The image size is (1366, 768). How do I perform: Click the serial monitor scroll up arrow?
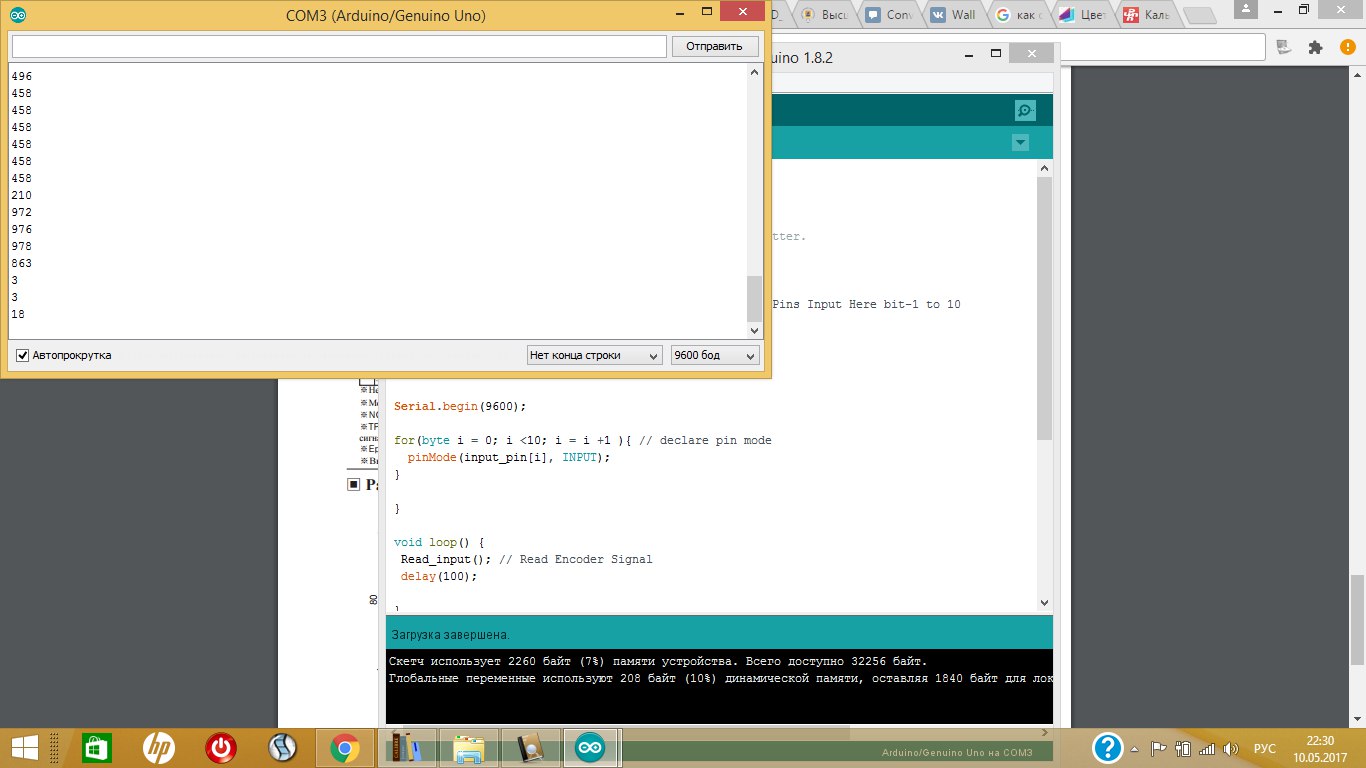[x=755, y=72]
